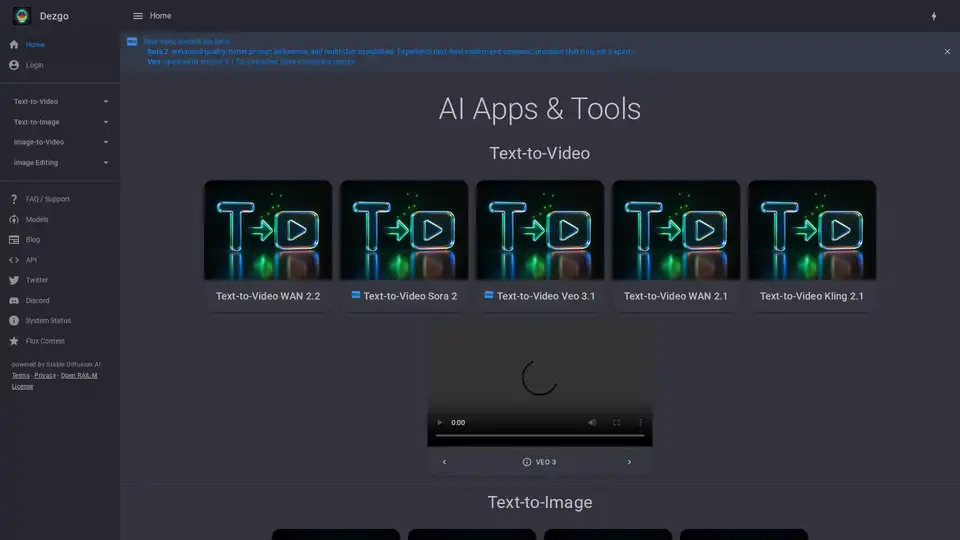Click the hamburger menu icon
Screen dimensions: 960x540
pos(137,16)
